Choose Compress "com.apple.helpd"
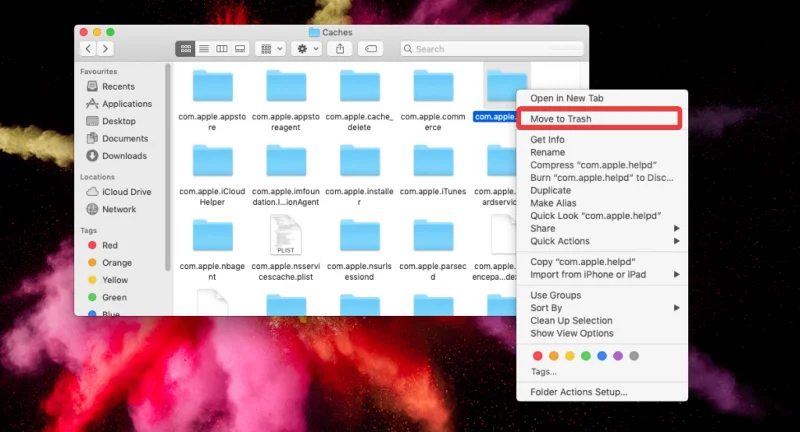Screen dimensions: 800x432 tap(602, 165)
